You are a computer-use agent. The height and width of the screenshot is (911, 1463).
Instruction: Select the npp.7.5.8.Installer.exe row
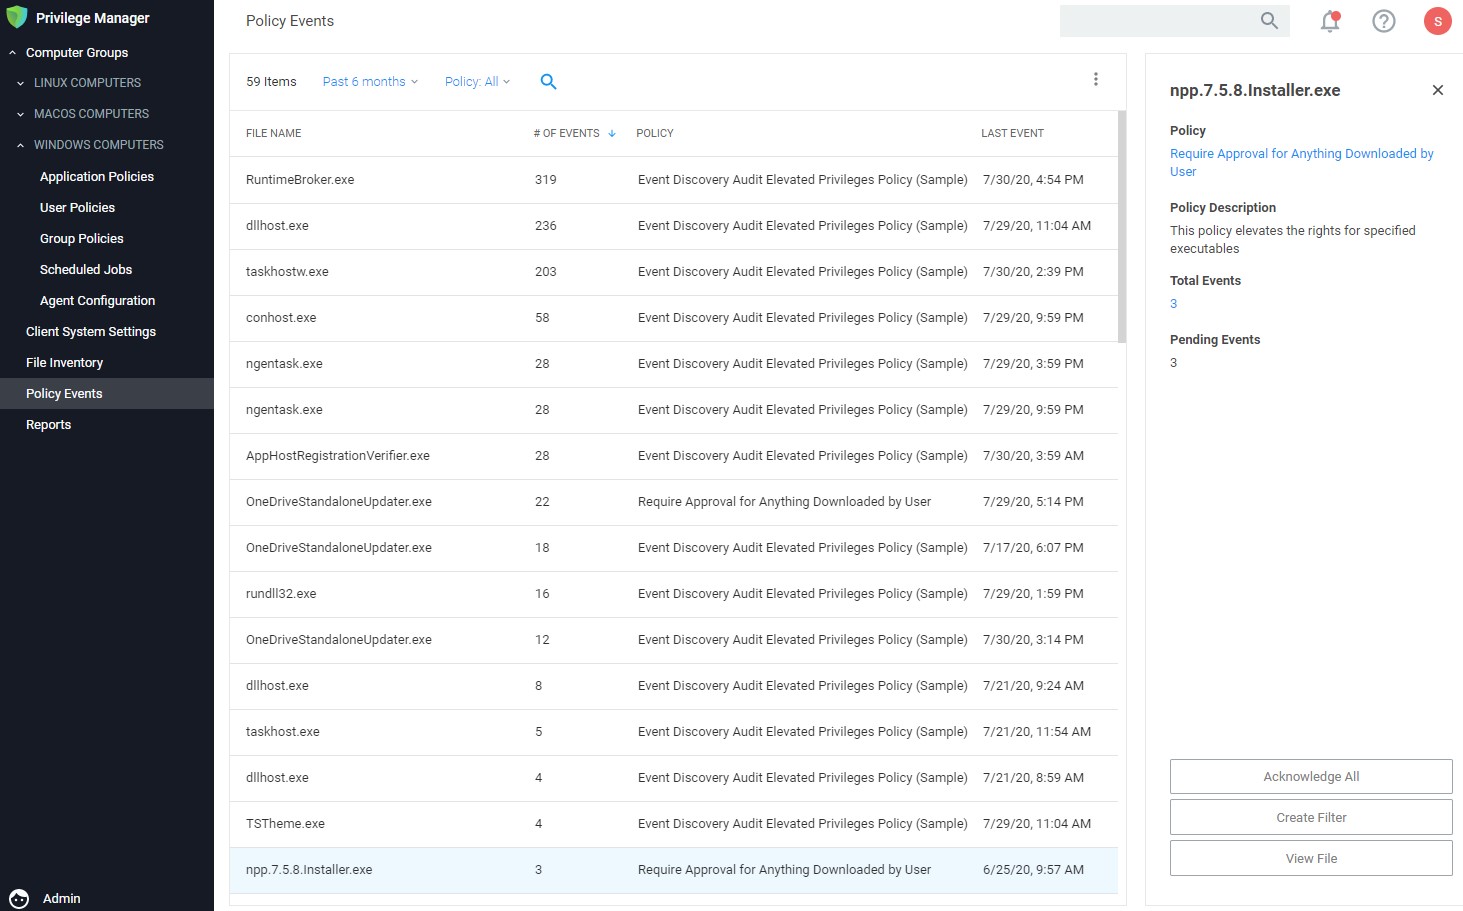[x=674, y=870]
